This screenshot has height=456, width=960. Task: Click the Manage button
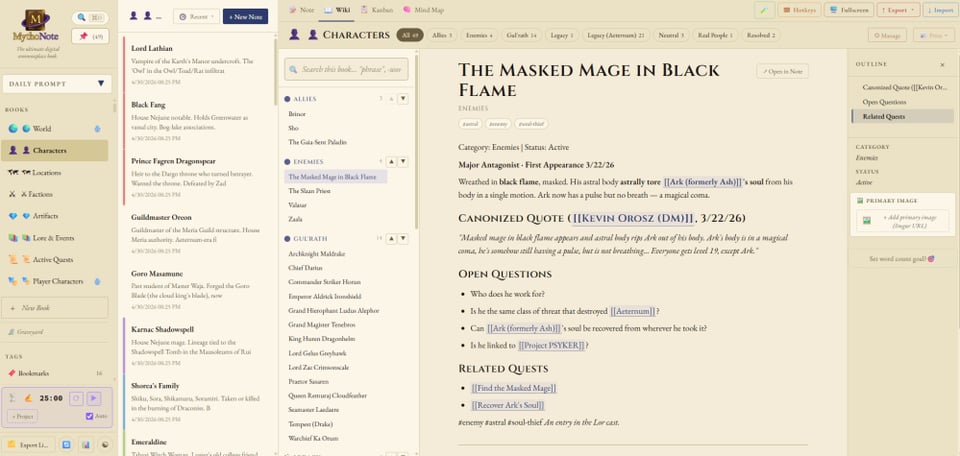pos(887,36)
